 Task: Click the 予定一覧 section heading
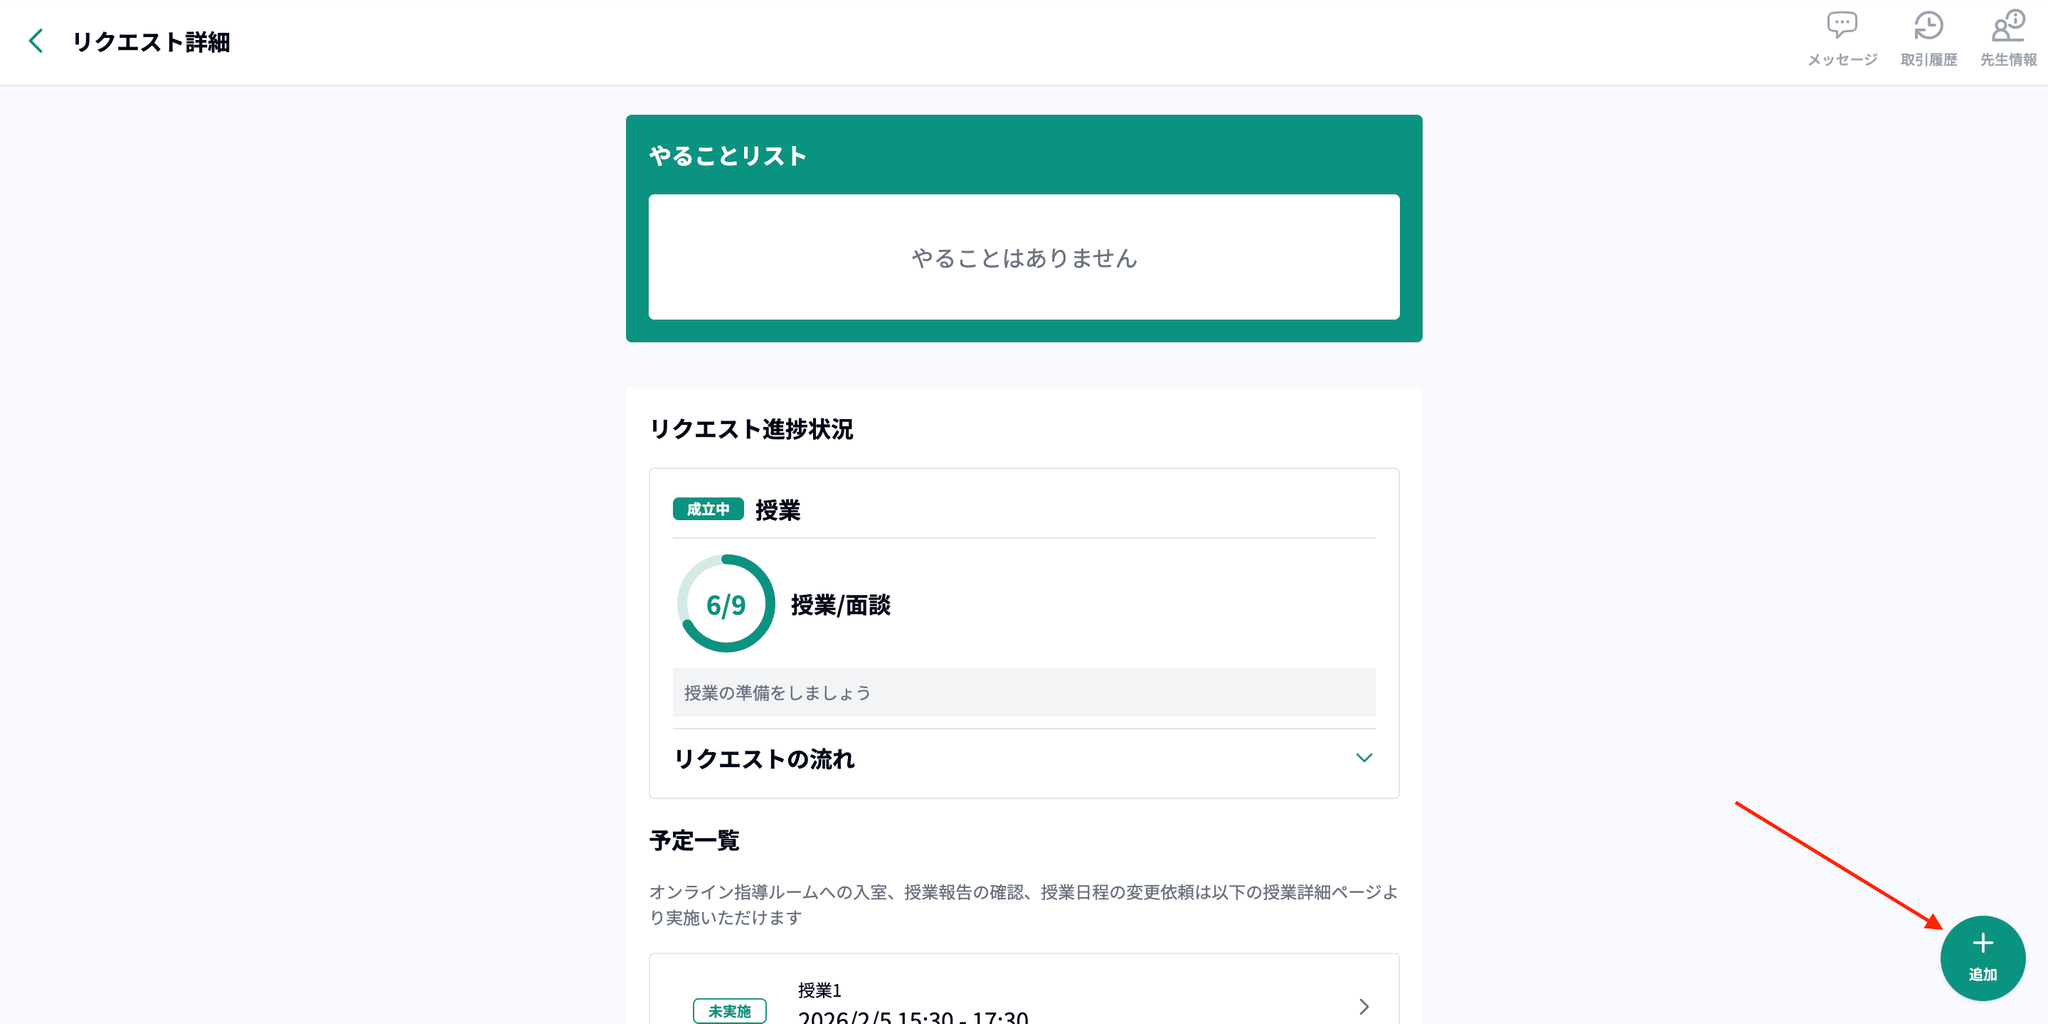(695, 840)
